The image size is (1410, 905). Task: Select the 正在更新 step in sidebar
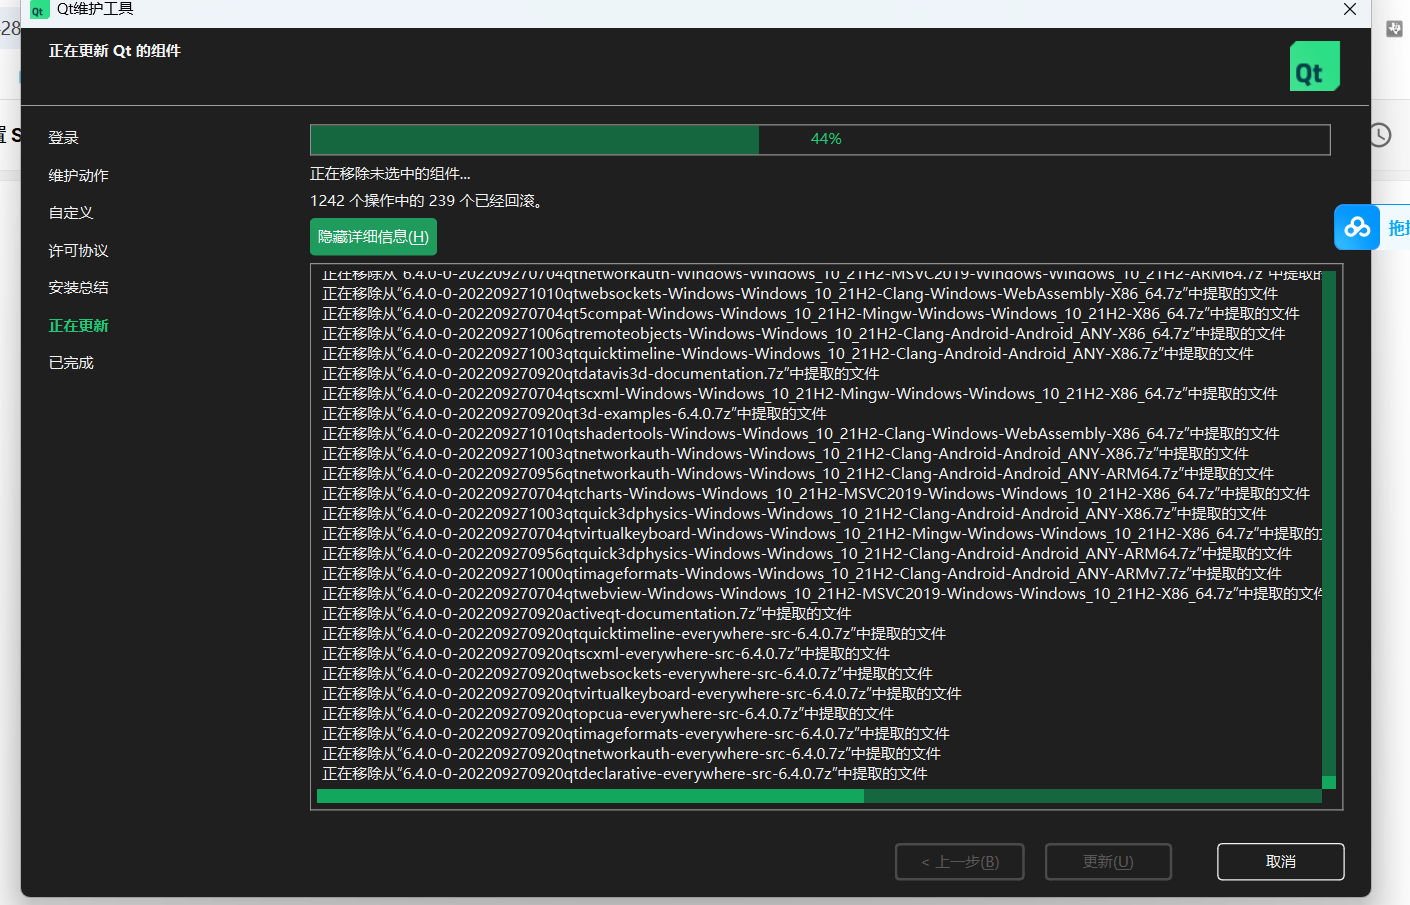(79, 326)
